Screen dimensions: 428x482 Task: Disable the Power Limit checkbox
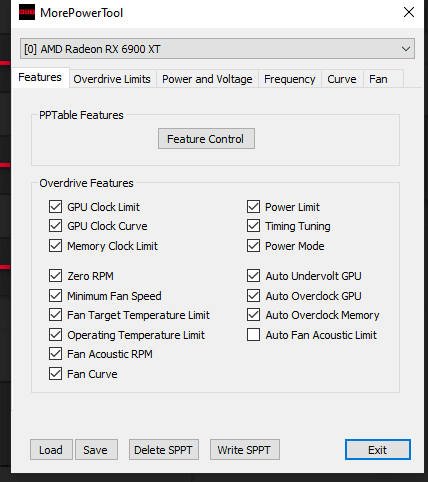[x=253, y=207]
